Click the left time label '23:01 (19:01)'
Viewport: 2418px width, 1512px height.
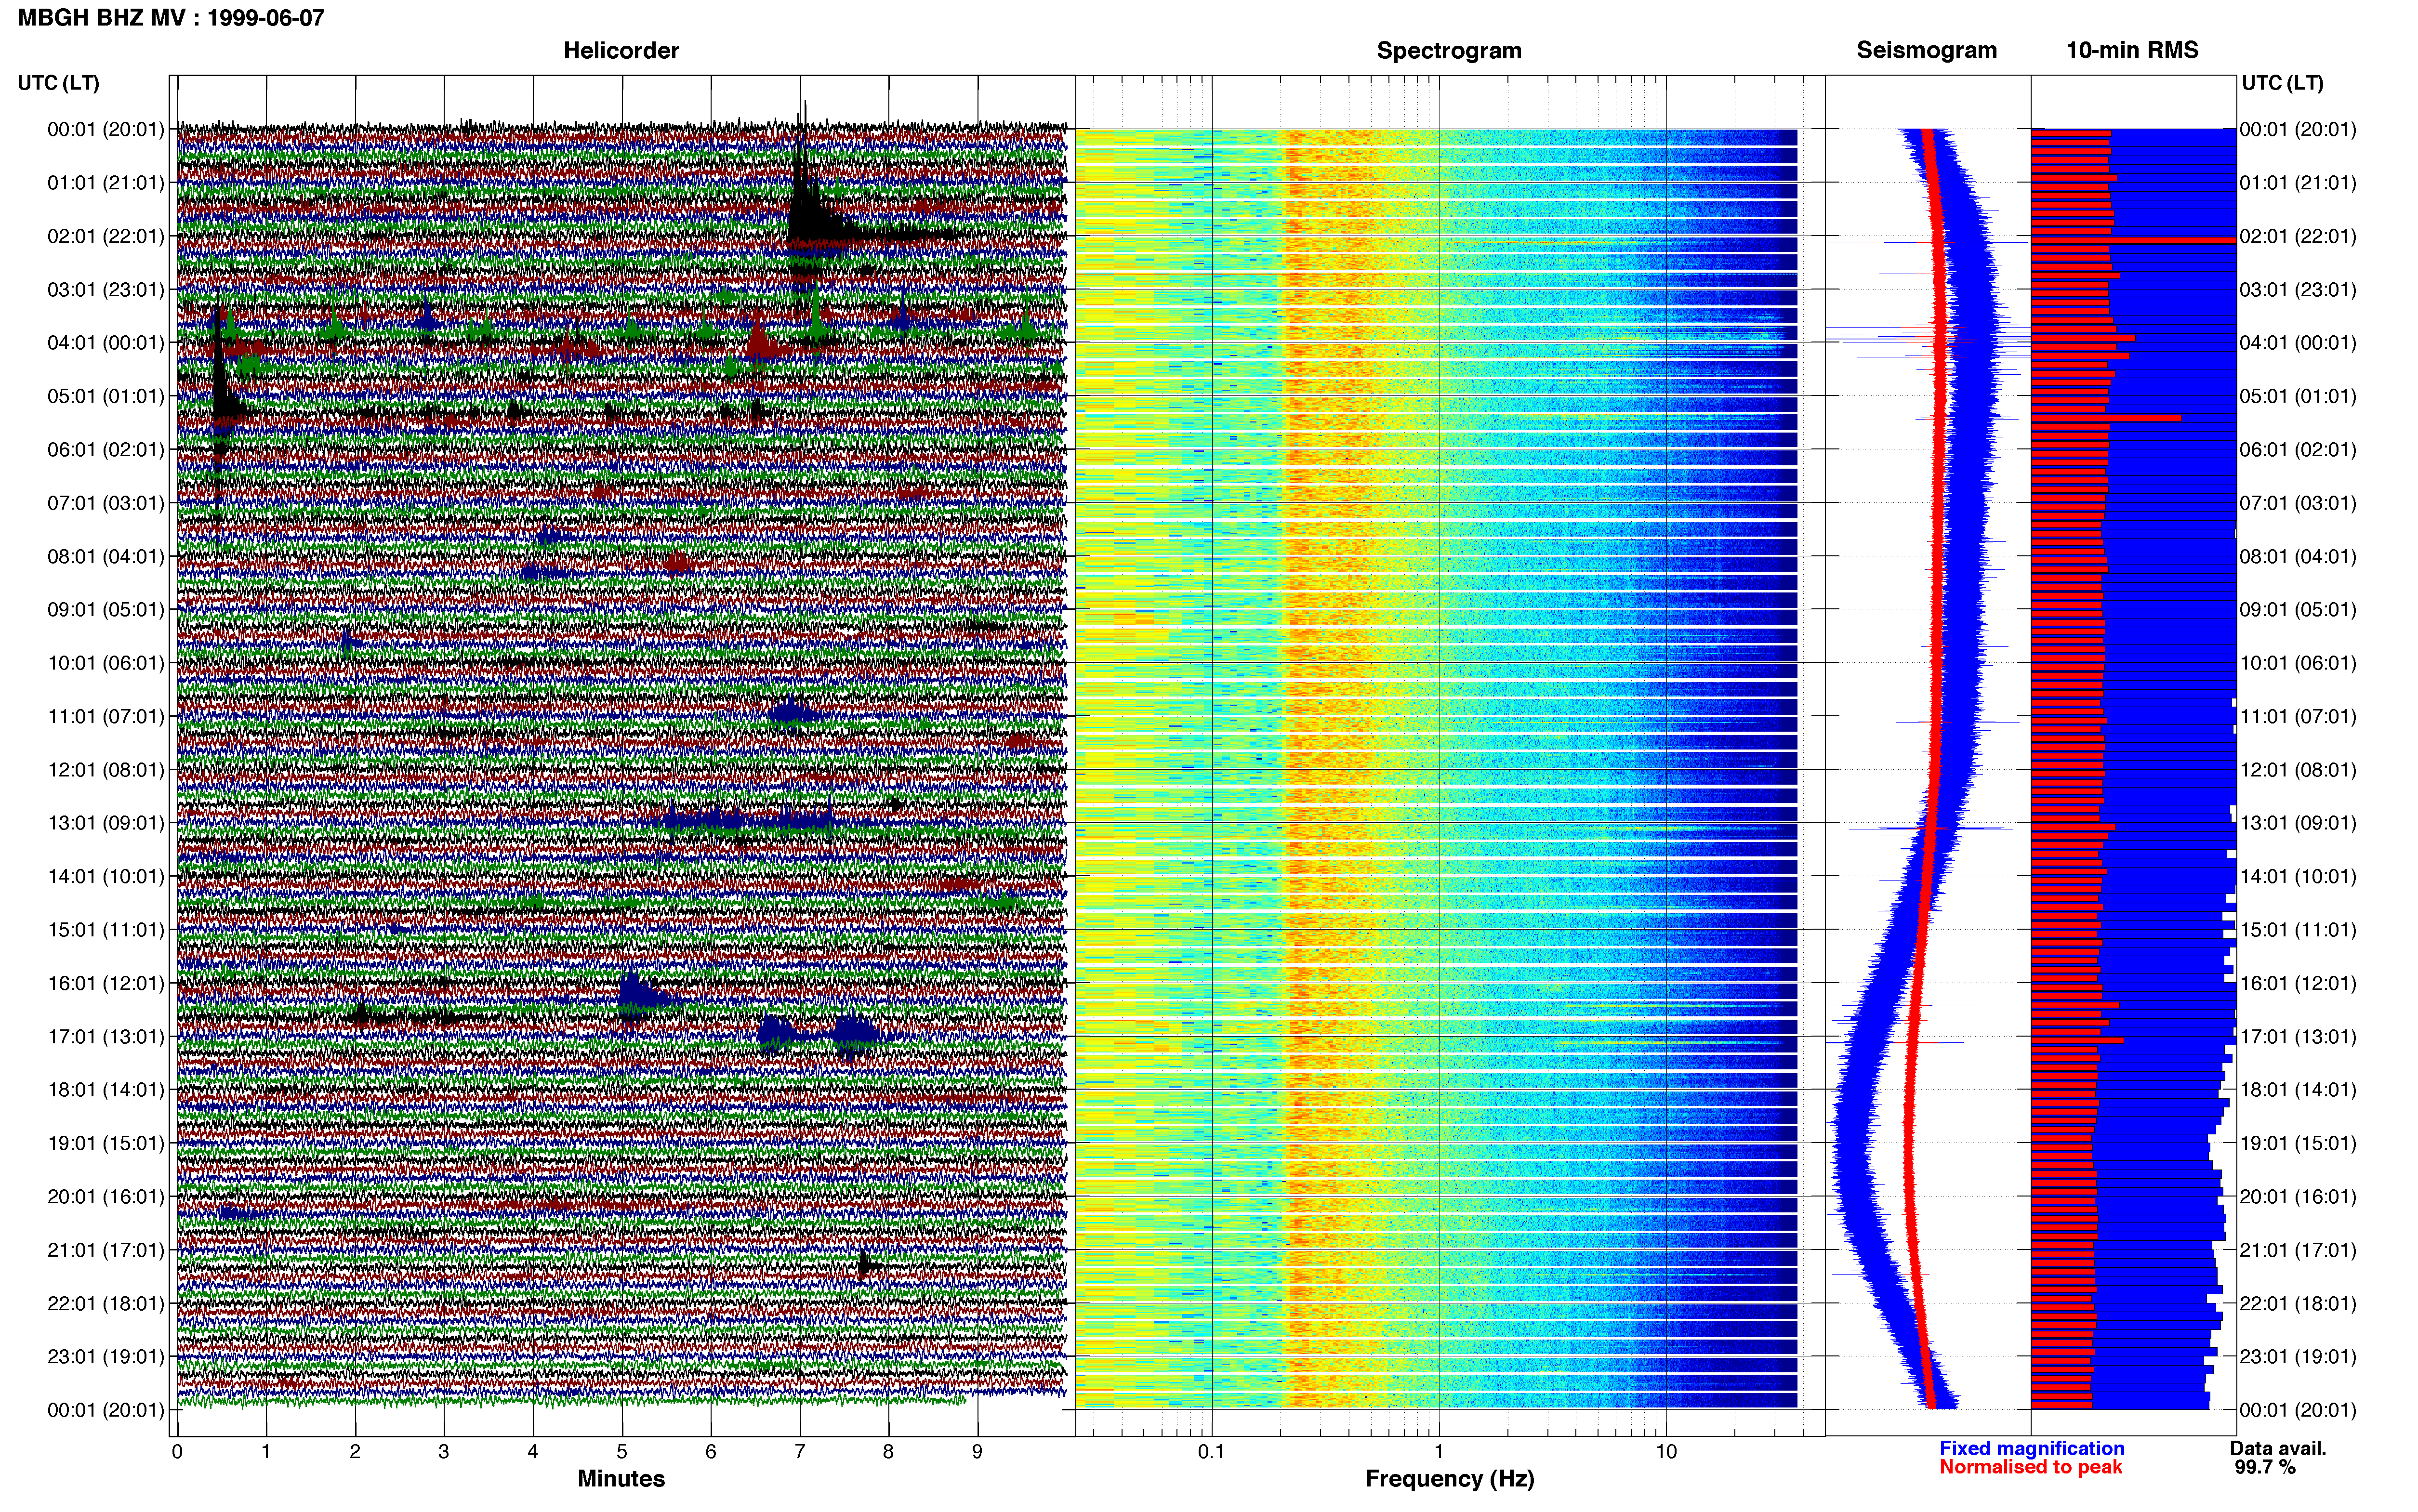(105, 1356)
